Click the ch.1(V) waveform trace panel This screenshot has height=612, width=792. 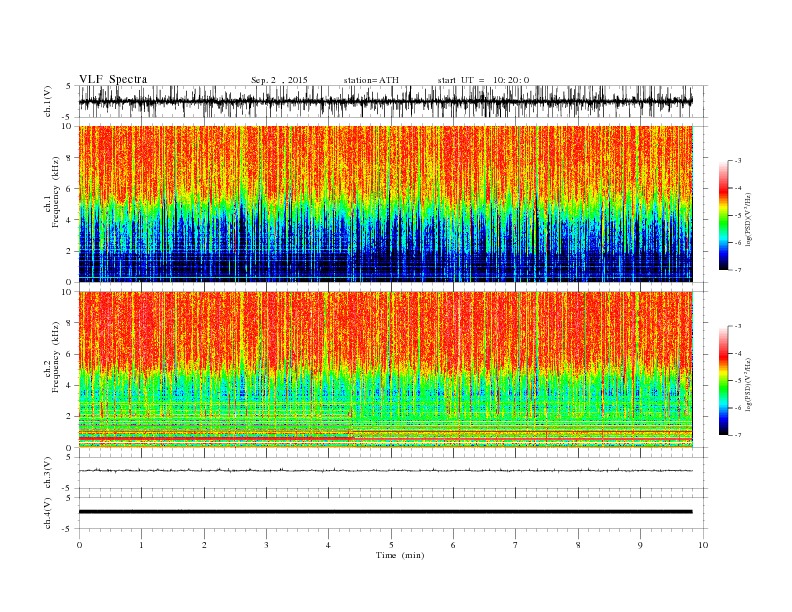(393, 101)
